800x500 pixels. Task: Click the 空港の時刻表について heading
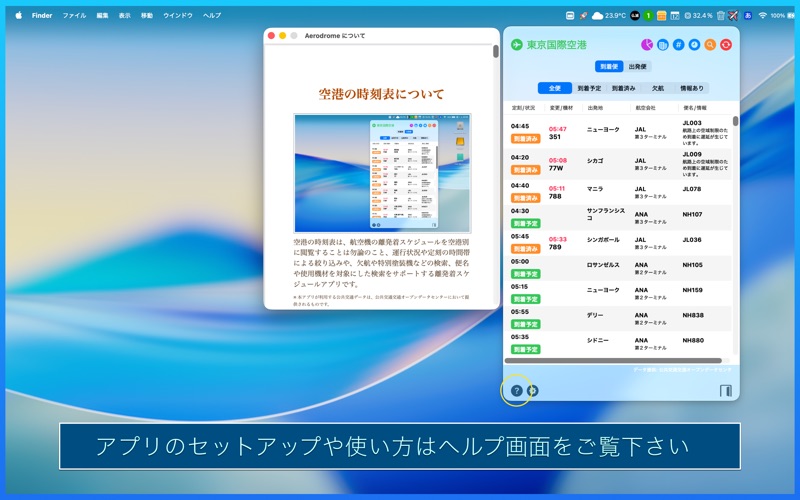[x=381, y=94]
